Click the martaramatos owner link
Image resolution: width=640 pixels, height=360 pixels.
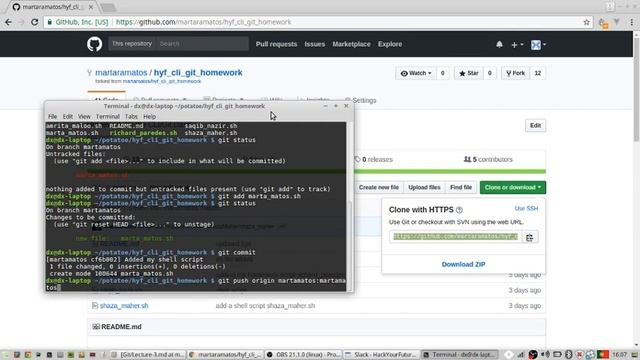tap(121, 73)
